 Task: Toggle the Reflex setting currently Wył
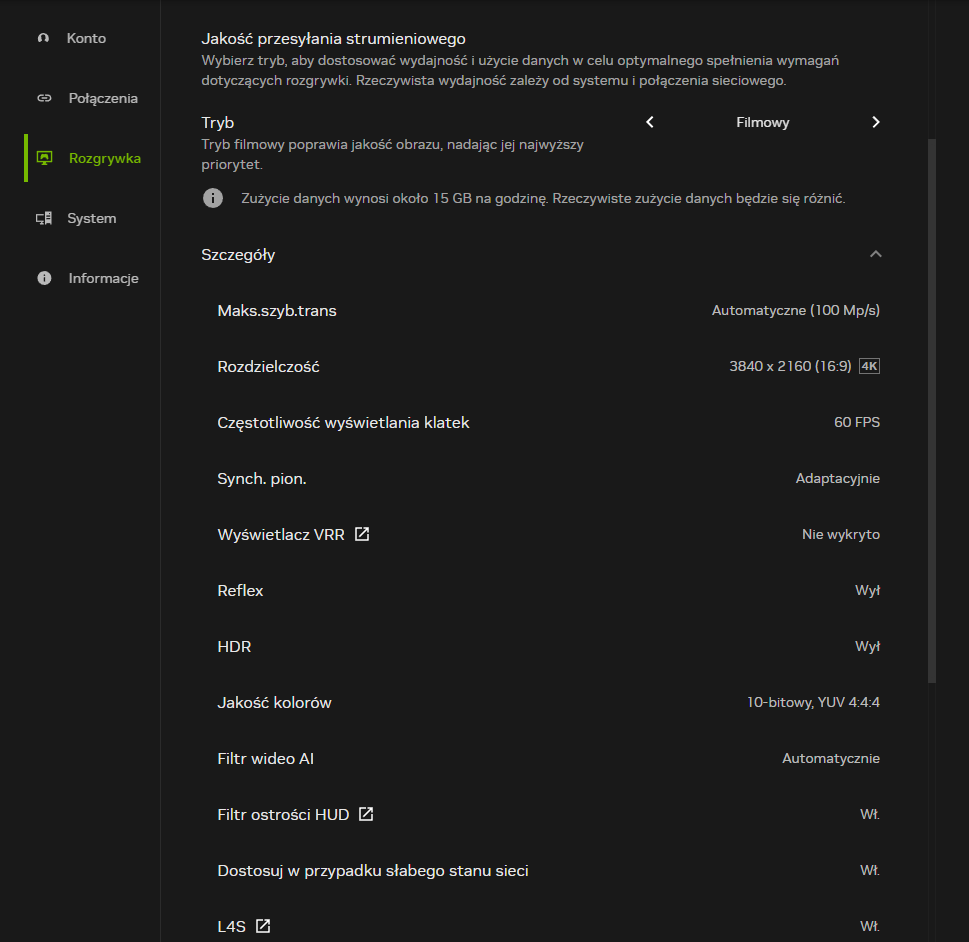pyautogui.click(x=867, y=590)
